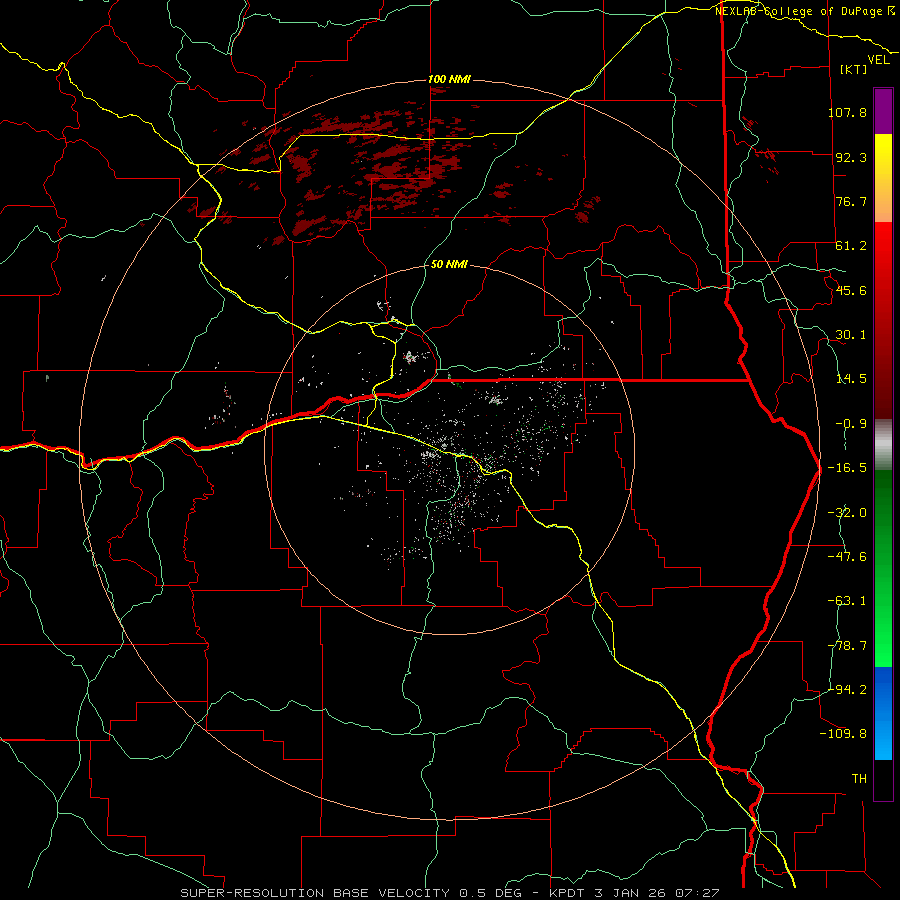Pick the blue segment of the color bar
900x900 pixels.
click(x=883, y=713)
